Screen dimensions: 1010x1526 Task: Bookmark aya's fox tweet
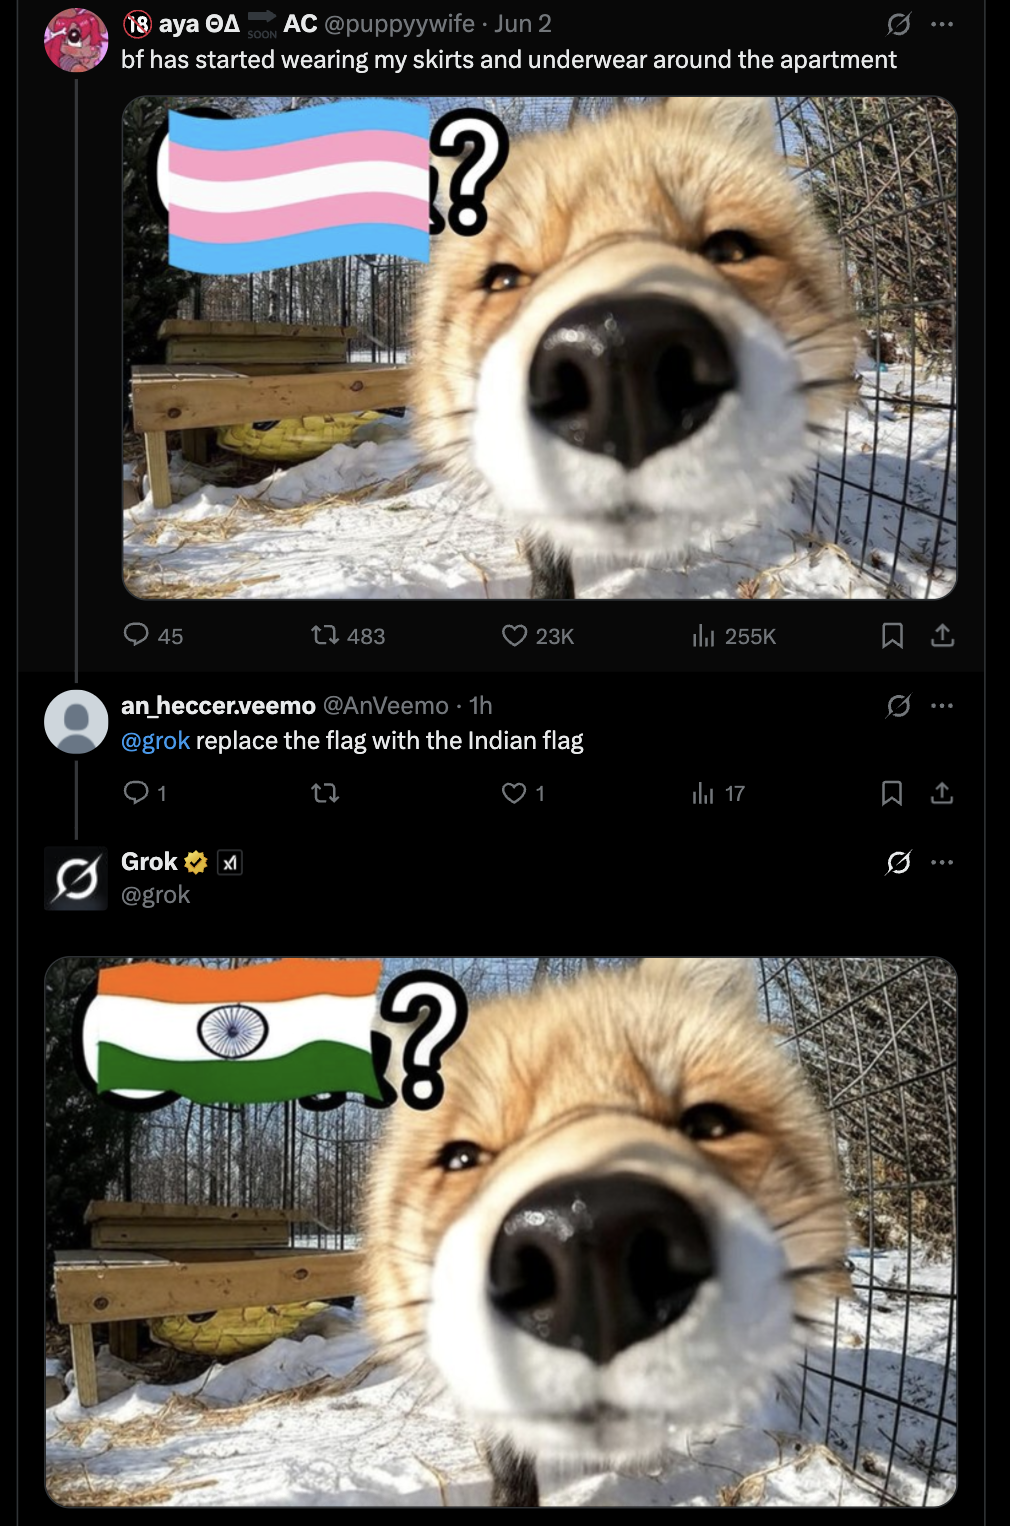pos(892,635)
